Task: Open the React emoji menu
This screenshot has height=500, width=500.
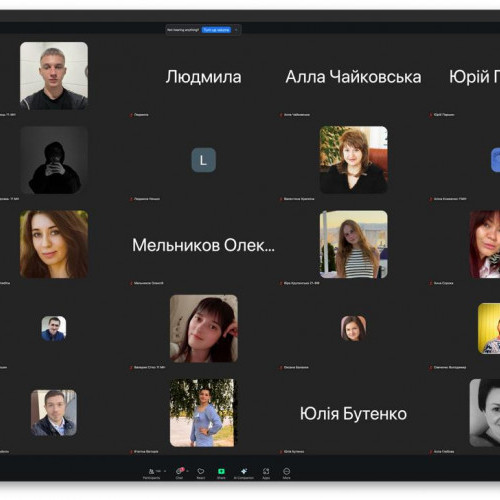Action: pyautogui.click(x=201, y=473)
